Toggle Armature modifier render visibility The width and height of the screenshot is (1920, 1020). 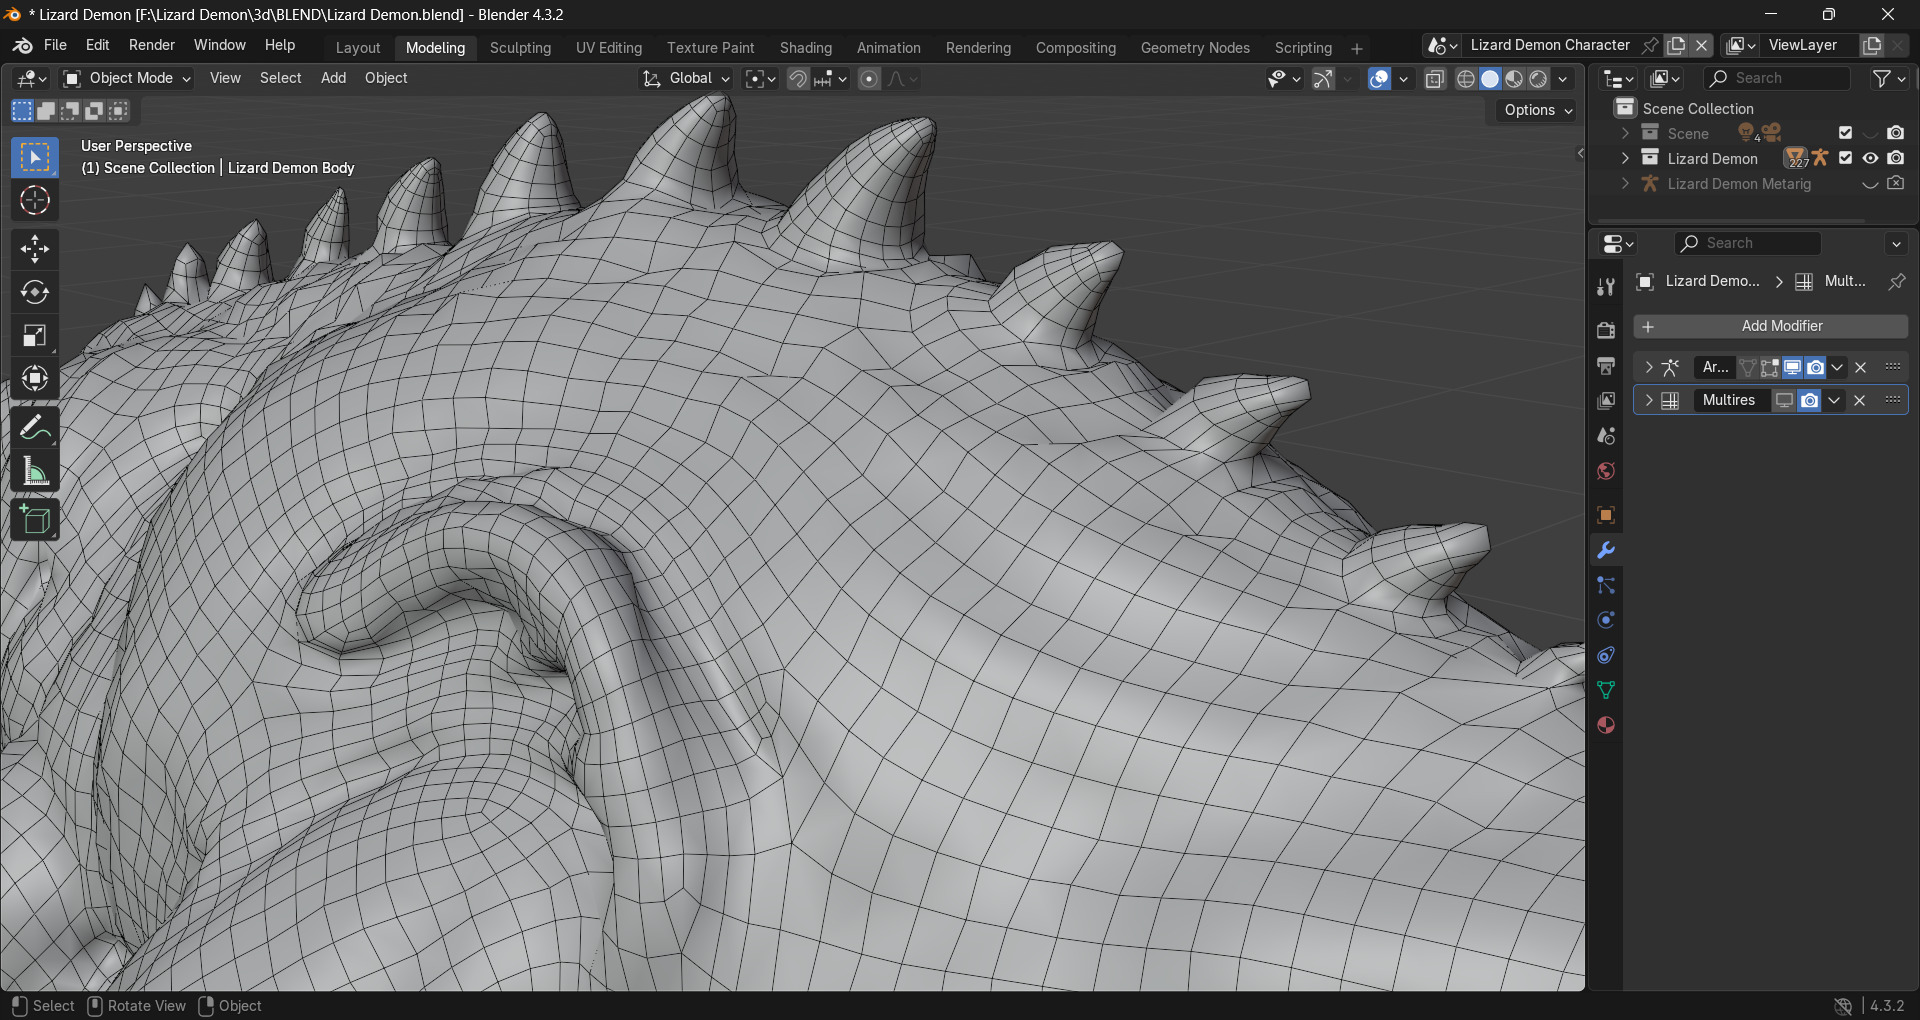pos(1815,367)
